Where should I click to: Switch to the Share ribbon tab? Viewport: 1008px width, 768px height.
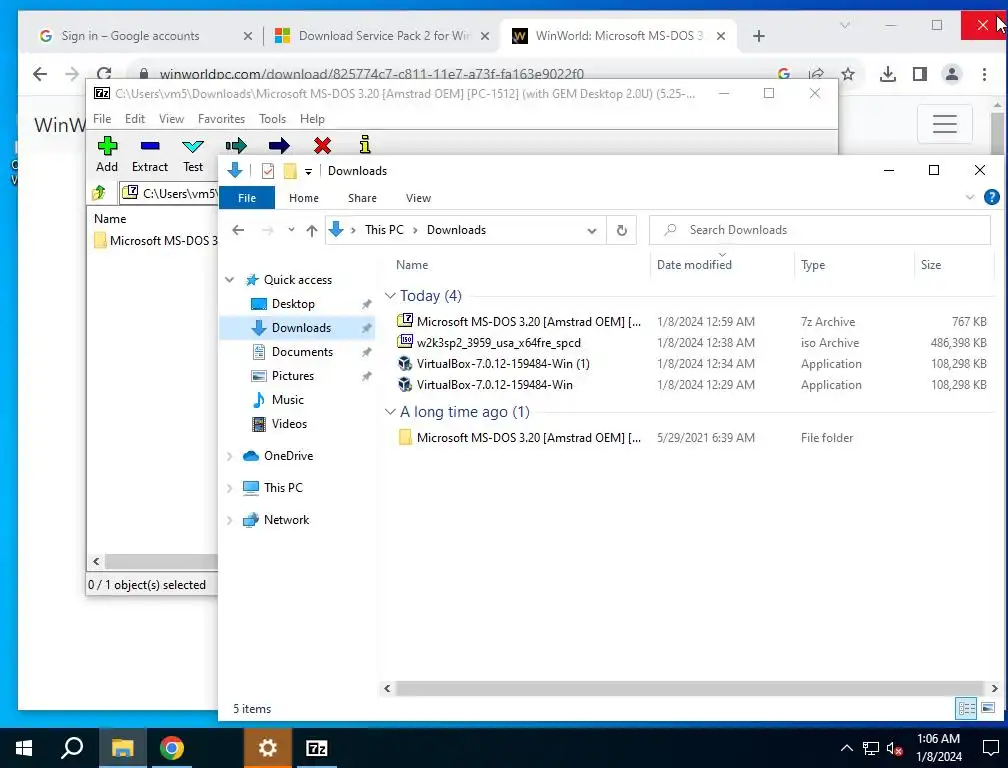pos(362,198)
